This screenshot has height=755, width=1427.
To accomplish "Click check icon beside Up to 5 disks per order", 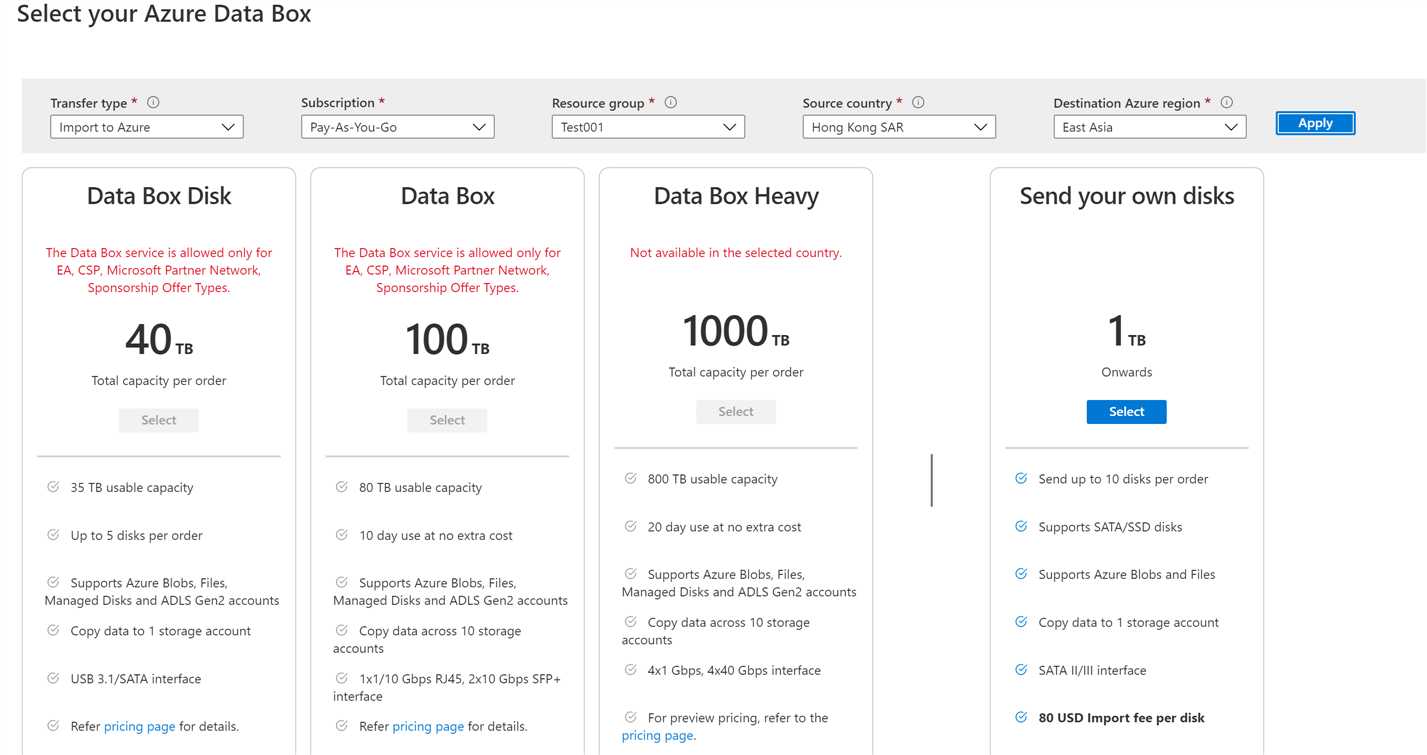I will click(53, 535).
